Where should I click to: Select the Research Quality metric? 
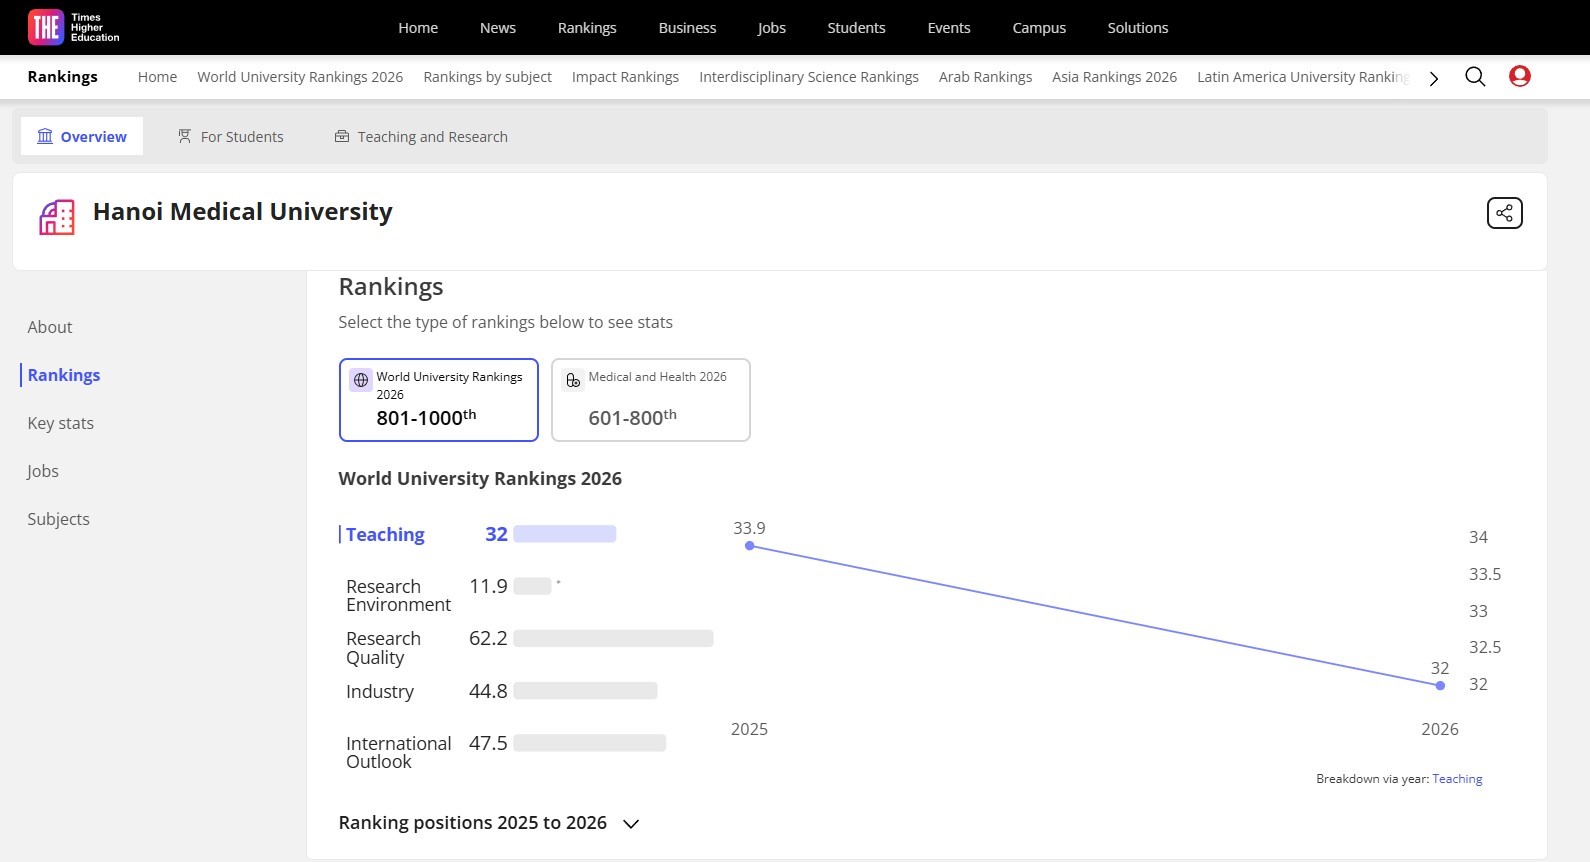click(x=383, y=648)
